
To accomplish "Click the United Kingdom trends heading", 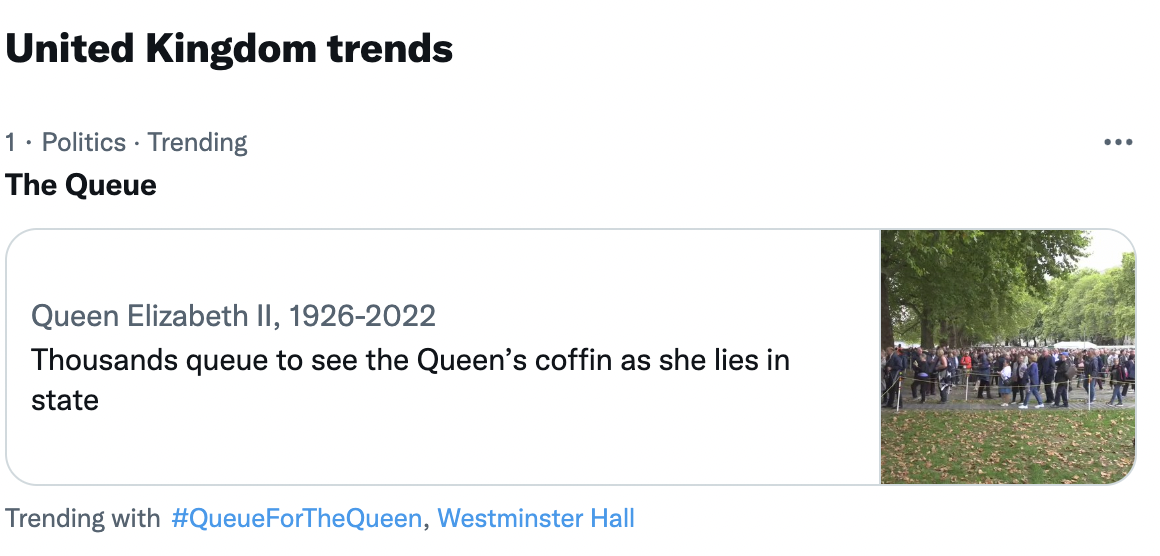I will coord(229,50).
